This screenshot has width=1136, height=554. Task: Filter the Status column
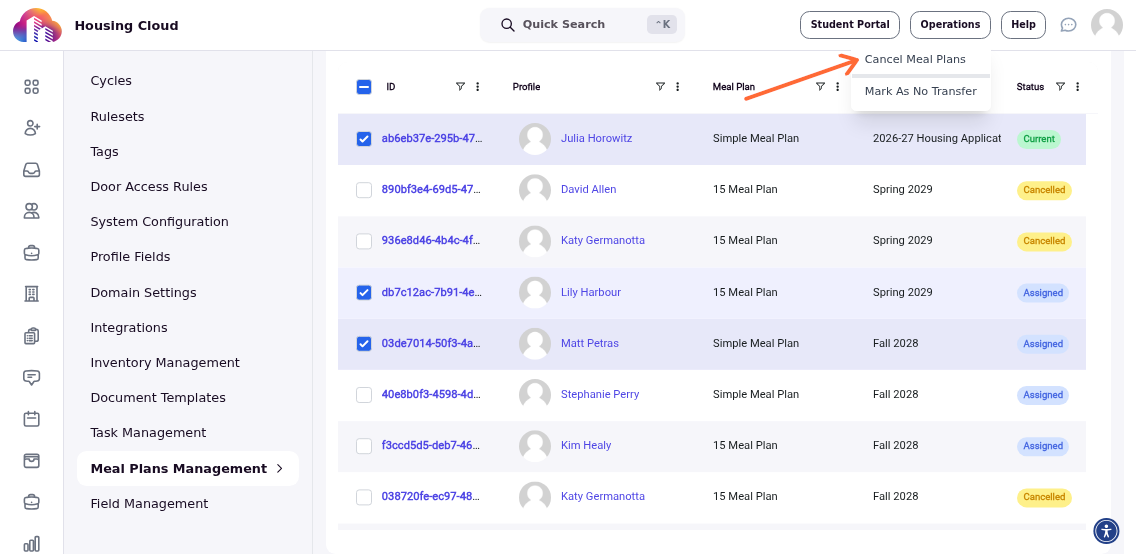click(x=1060, y=87)
